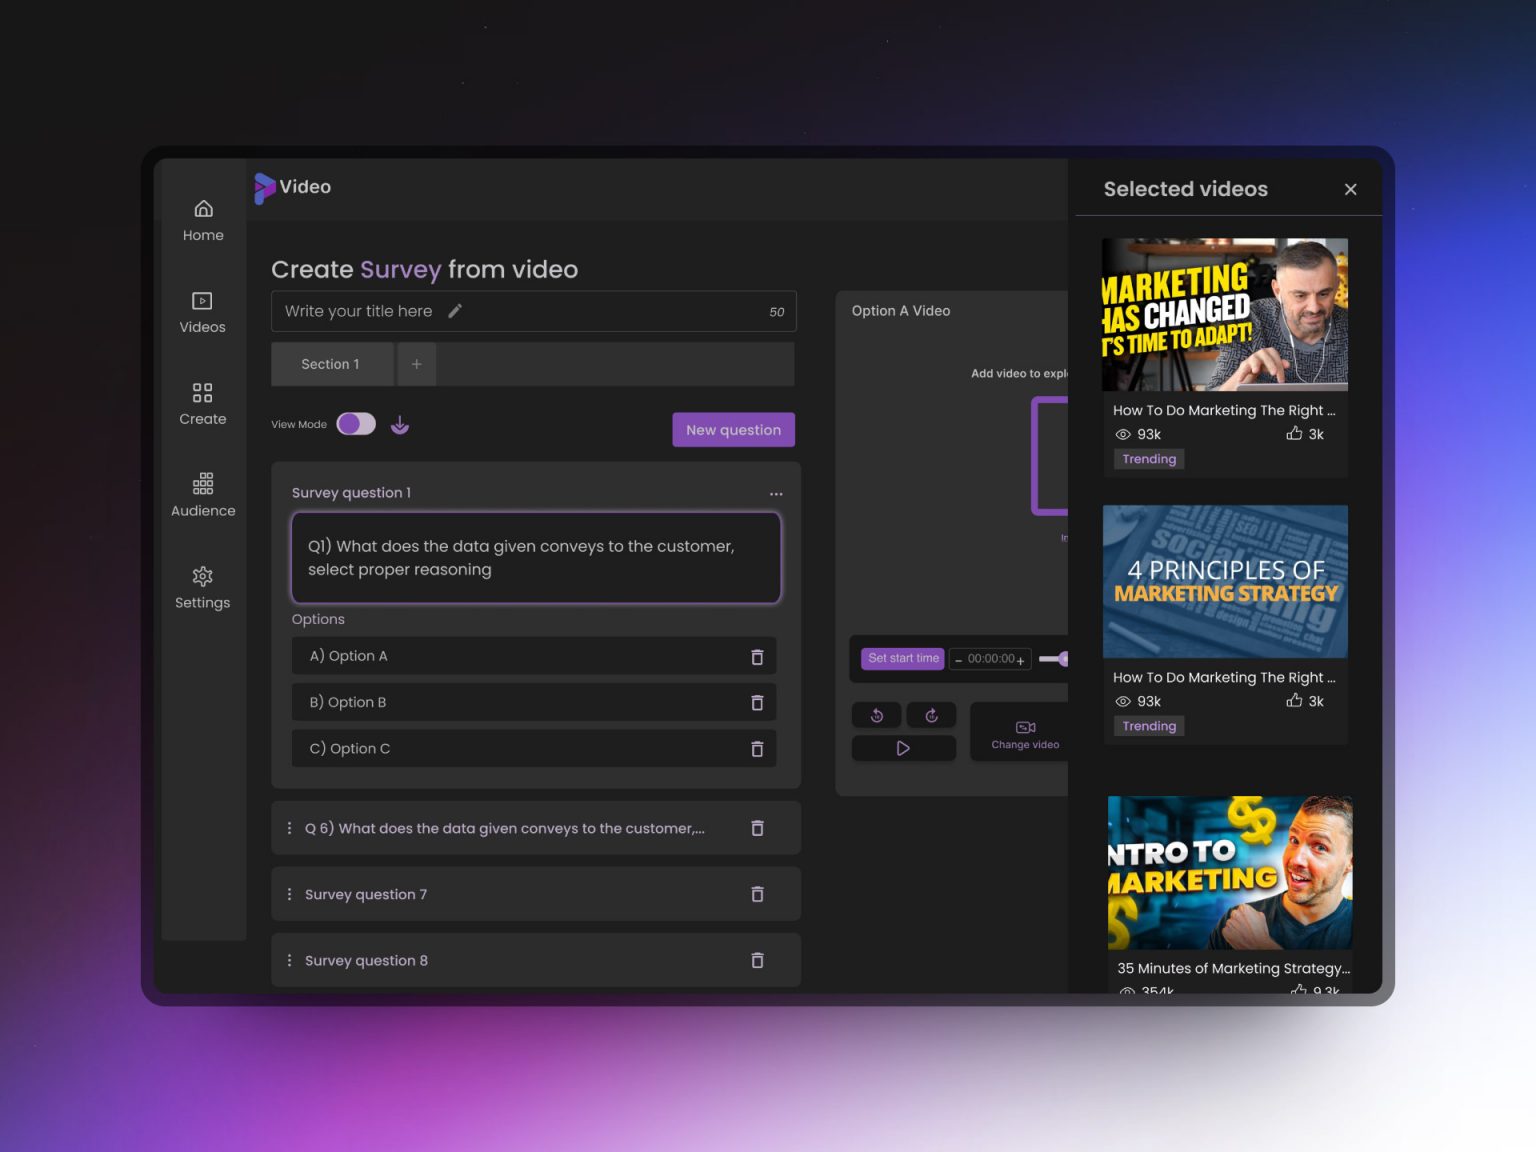Toggle the View Mode switch

coord(355,424)
